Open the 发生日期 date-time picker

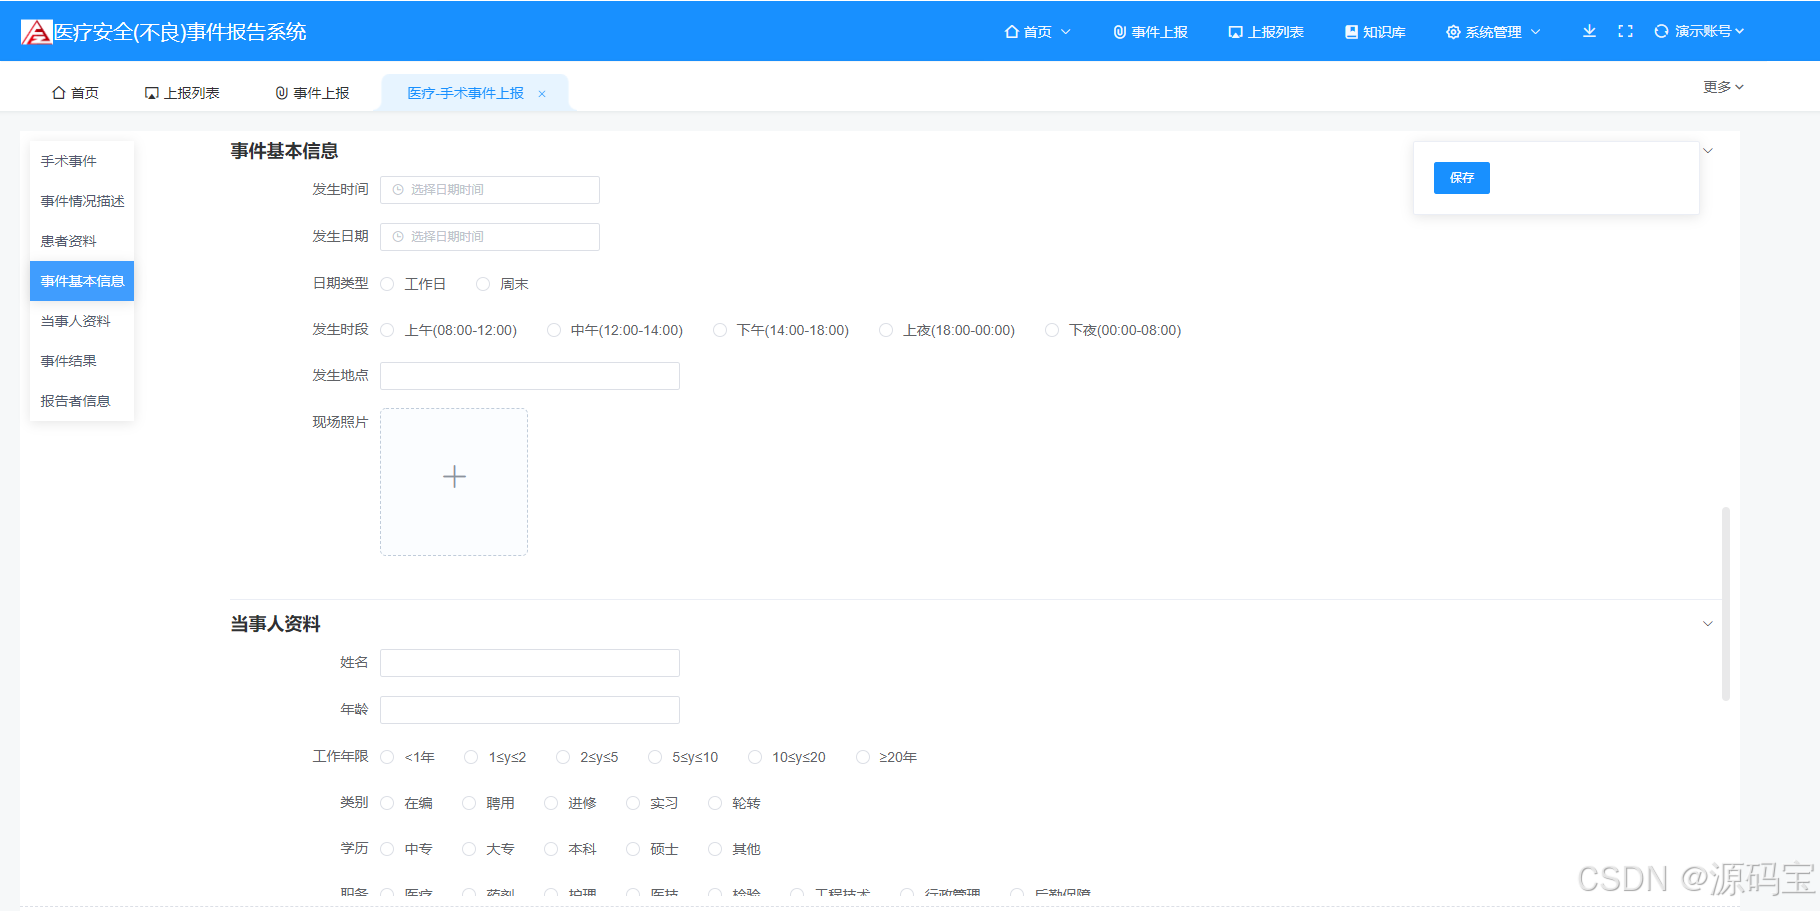(x=490, y=237)
